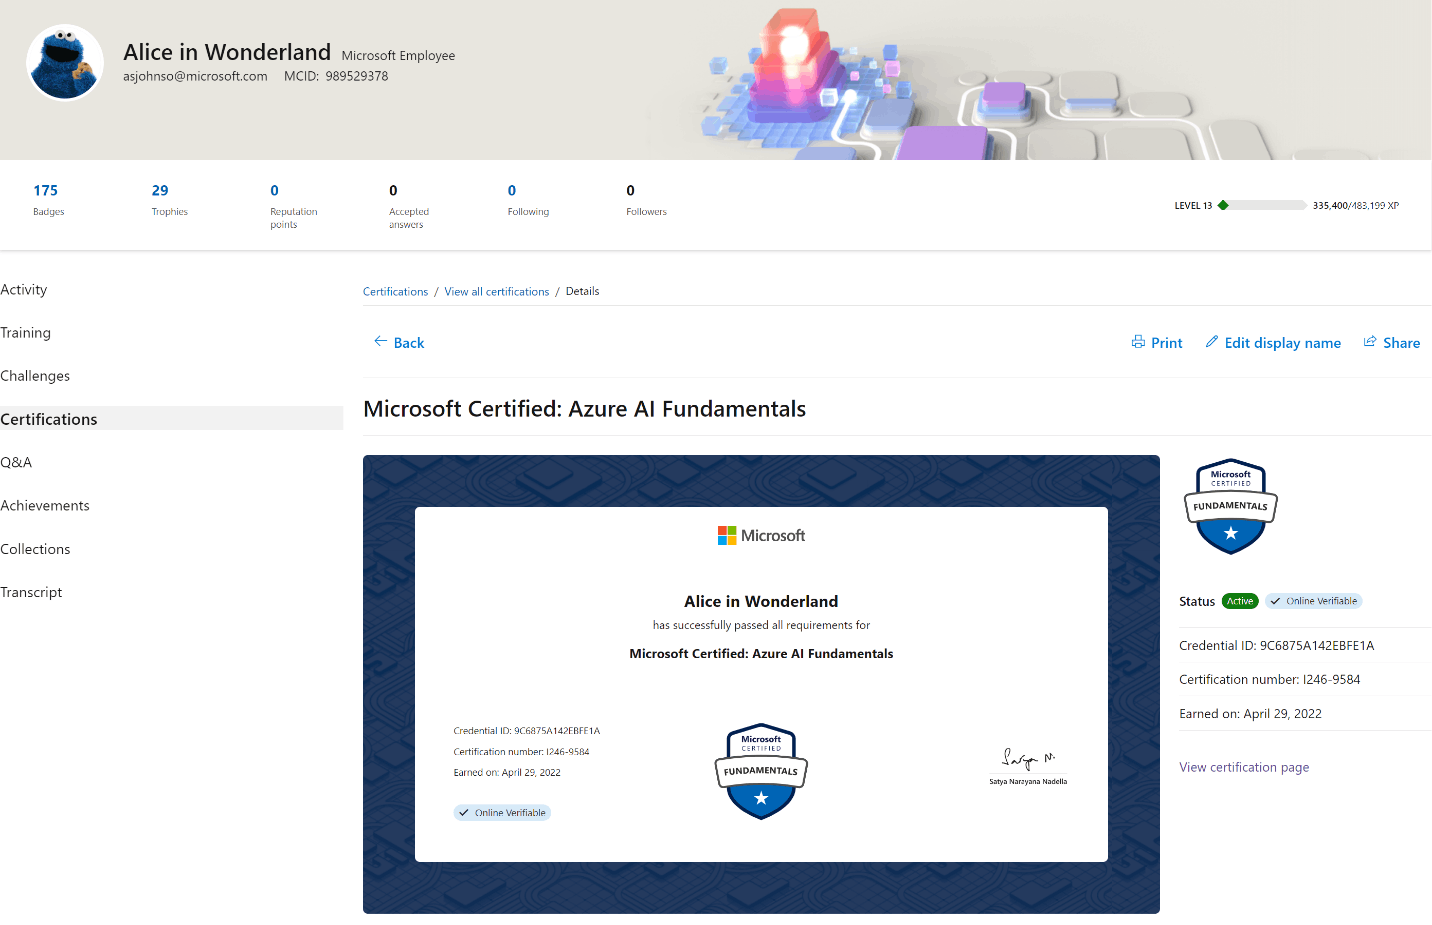Screen dimensions: 1432x925
Task: Share the certification
Action: 1392,343
